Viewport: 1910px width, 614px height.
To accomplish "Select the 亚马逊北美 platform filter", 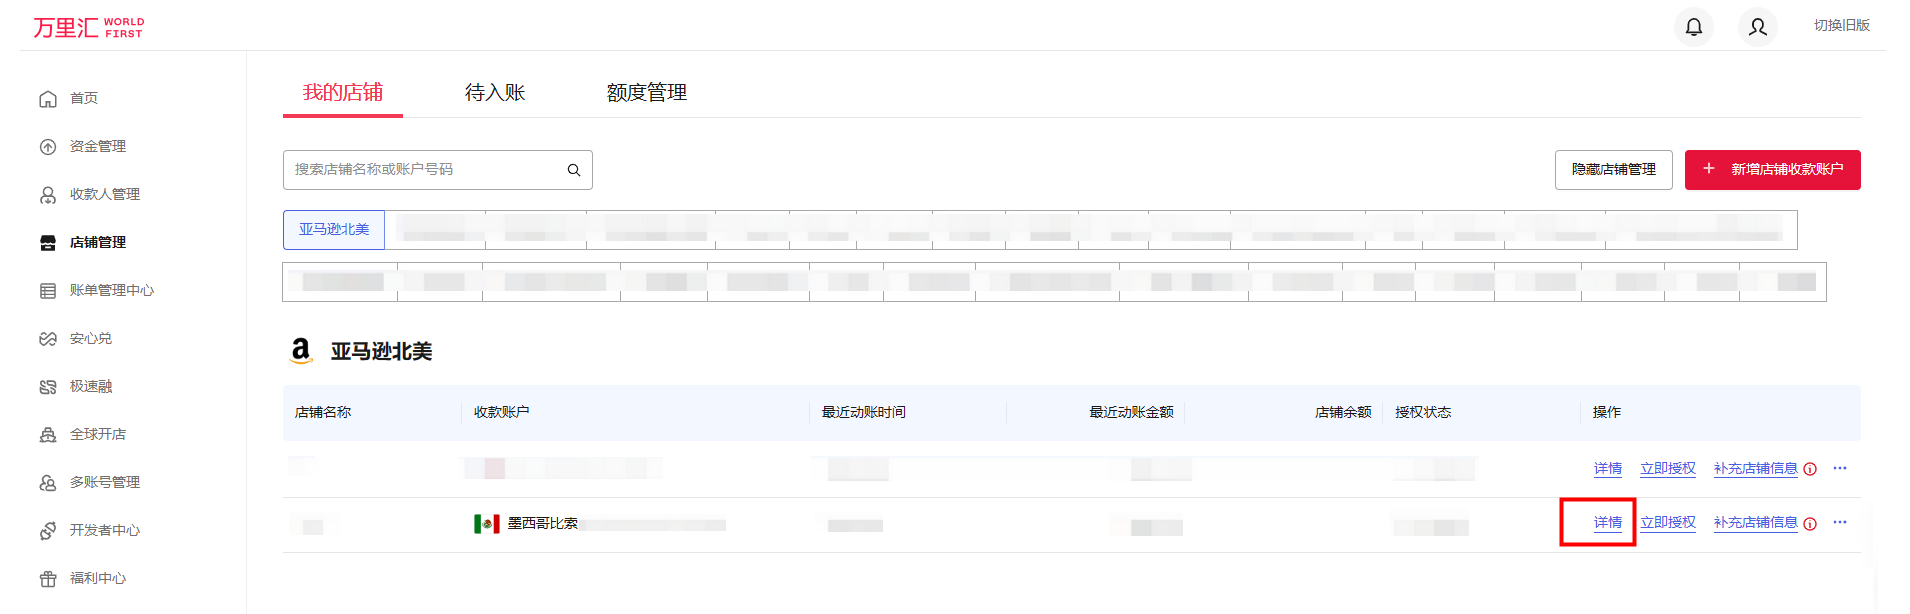I will (334, 229).
